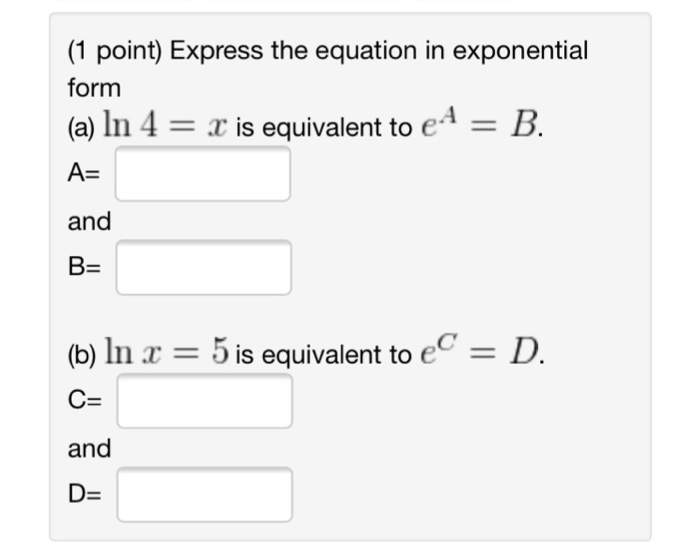Image resolution: width=700 pixels, height=551 pixels.
Task: Focus the B= input field
Action: coord(203,267)
